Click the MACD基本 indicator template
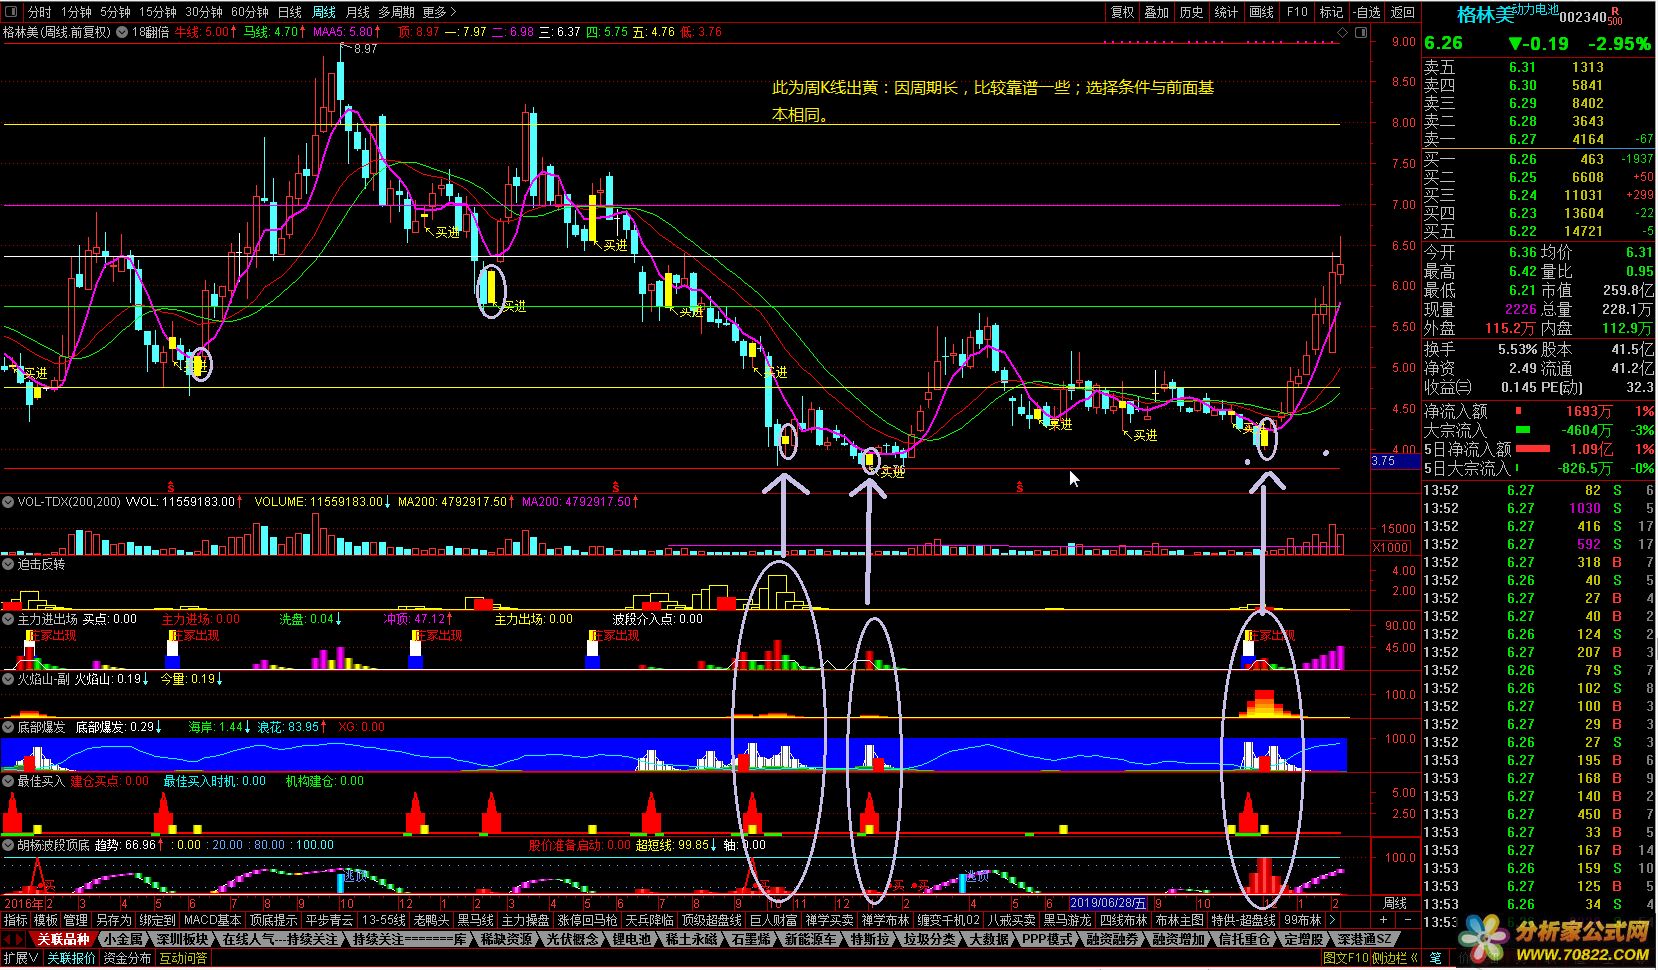The image size is (1658, 970). pos(212,920)
